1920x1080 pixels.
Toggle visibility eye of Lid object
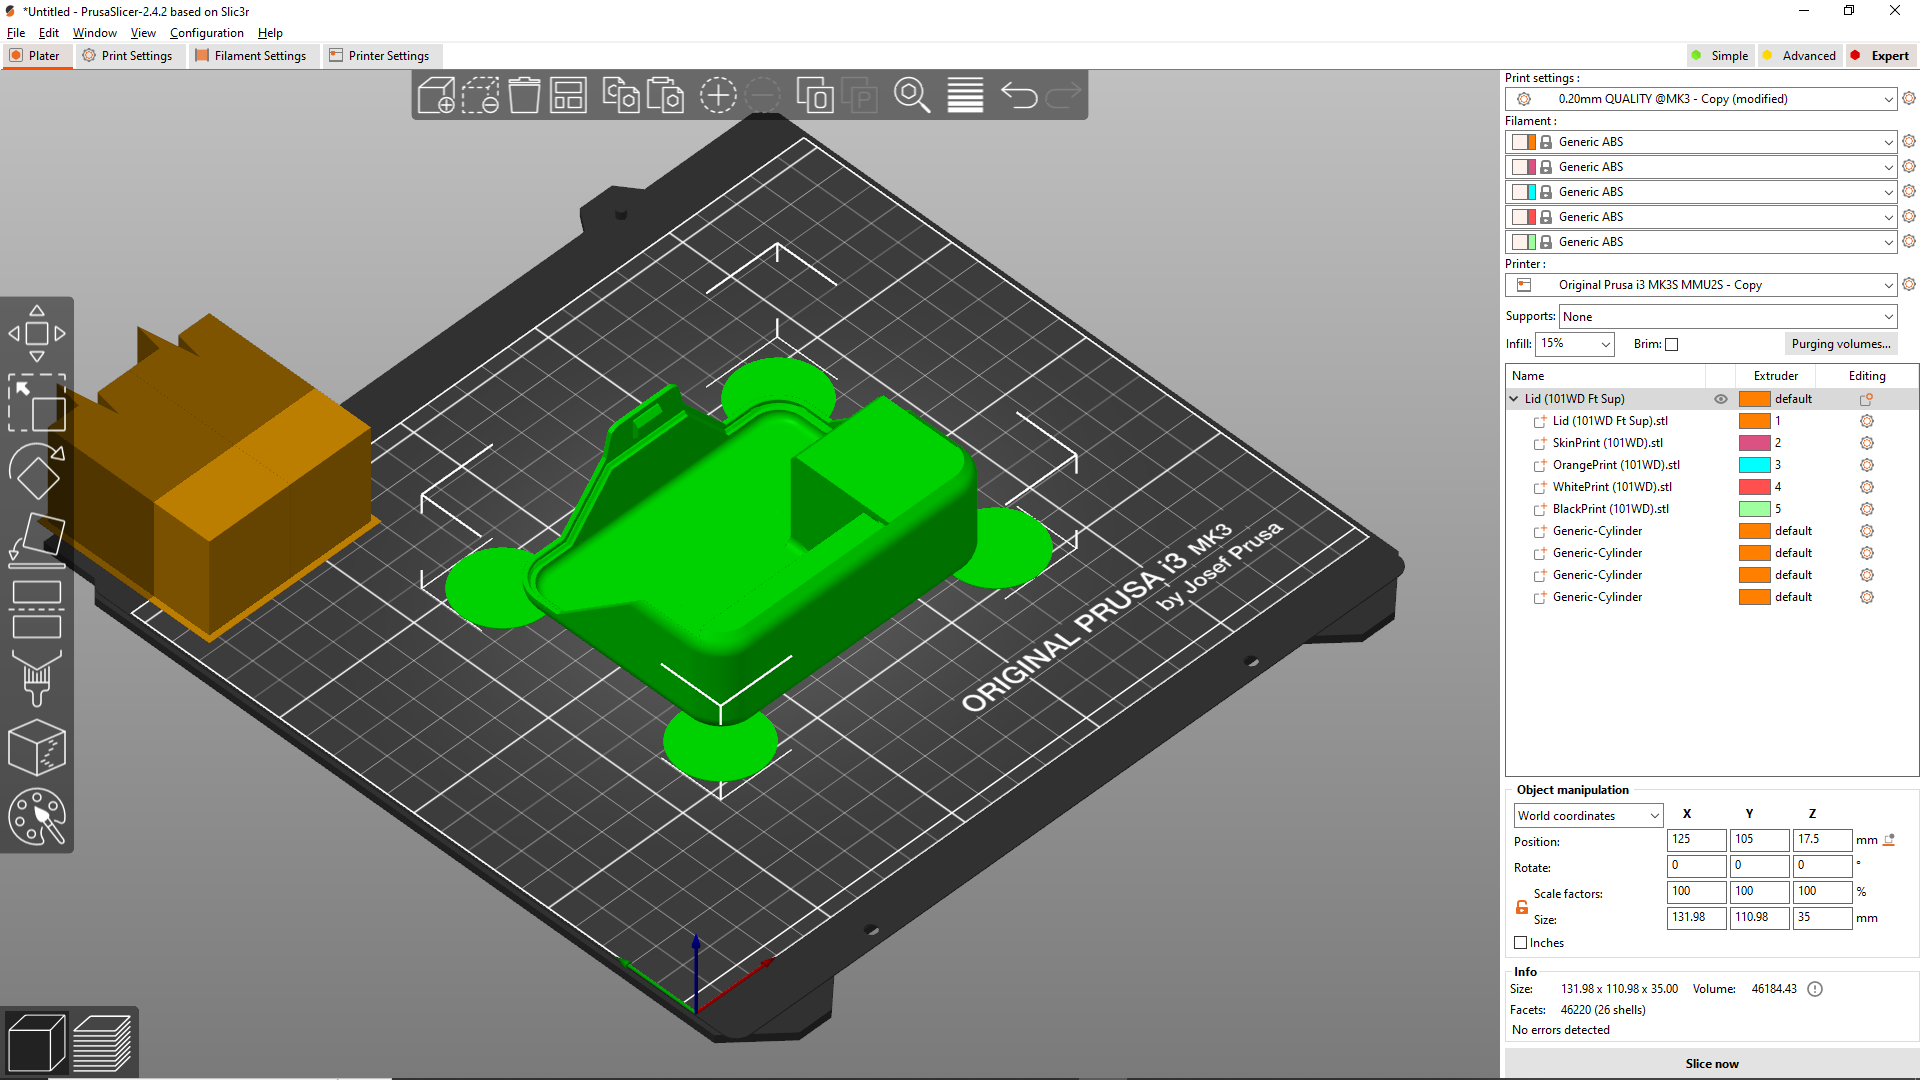(x=1720, y=399)
